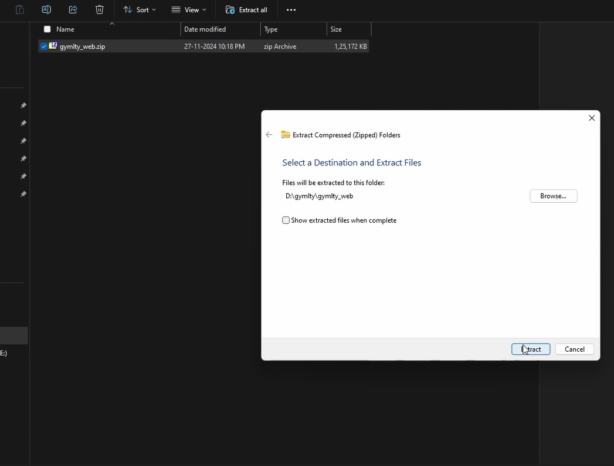Open the Browse... folder picker
This screenshot has height=466, width=614.
(x=553, y=196)
